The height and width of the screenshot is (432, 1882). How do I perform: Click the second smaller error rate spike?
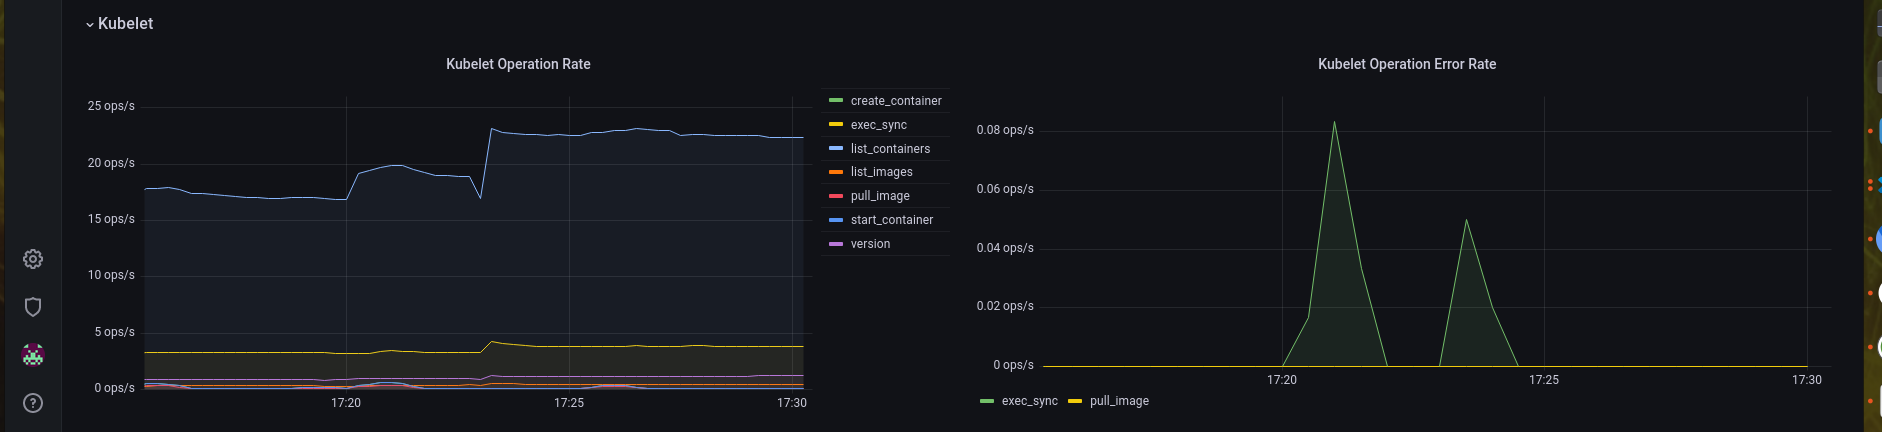(1466, 220)
